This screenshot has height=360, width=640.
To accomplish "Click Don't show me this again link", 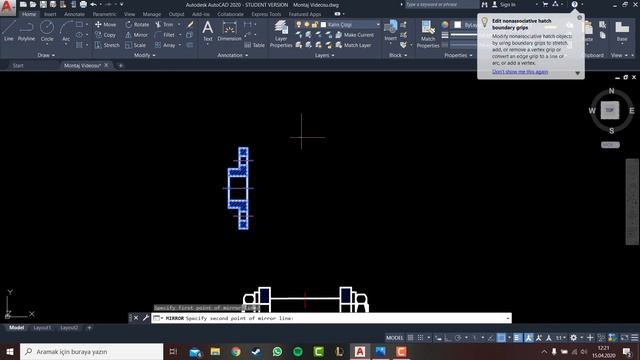I will [520, 72].
